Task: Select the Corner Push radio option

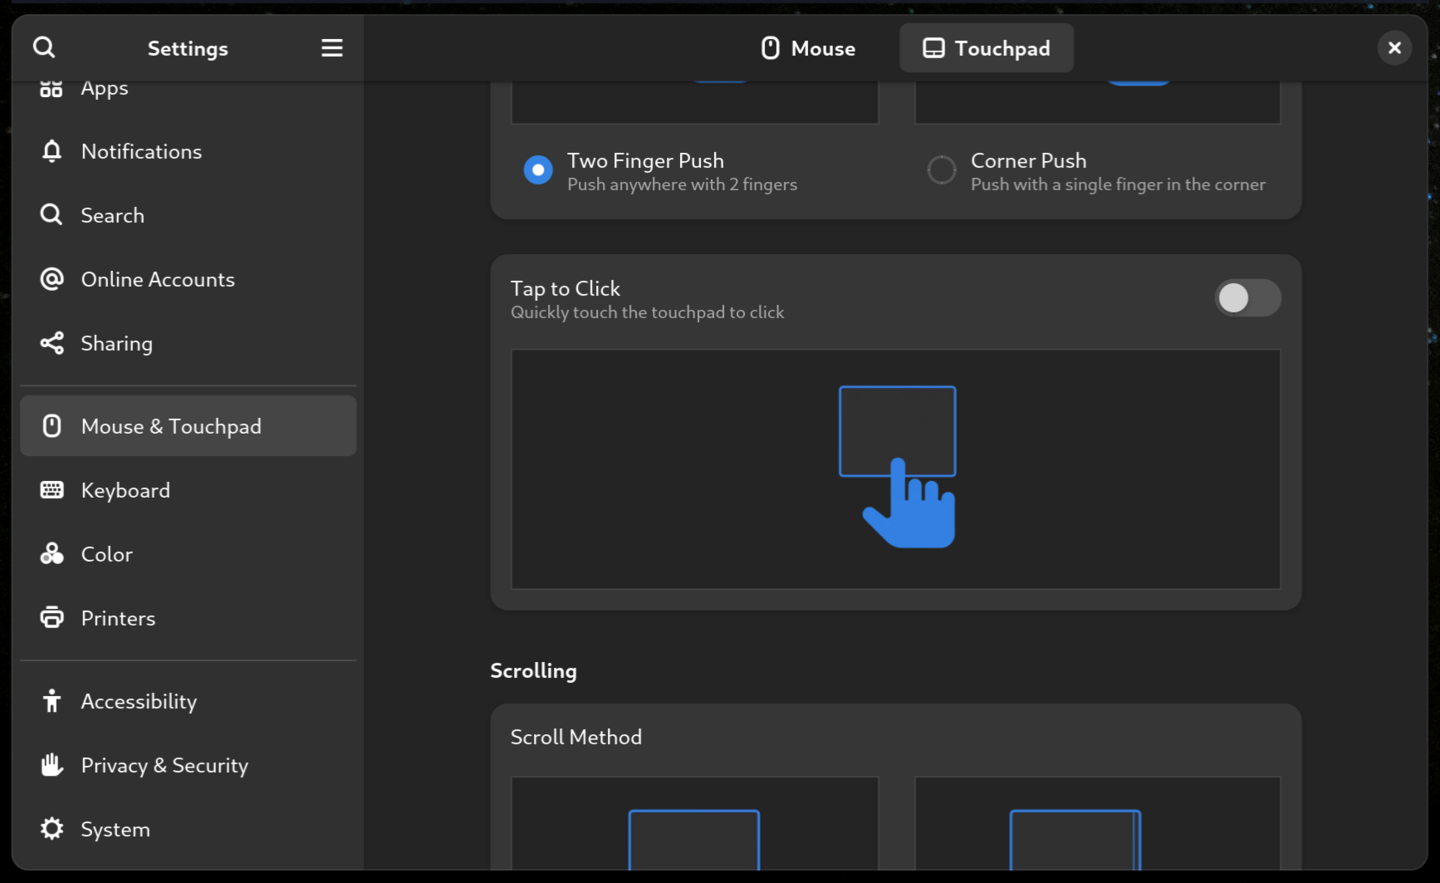Action: point(941,170)
